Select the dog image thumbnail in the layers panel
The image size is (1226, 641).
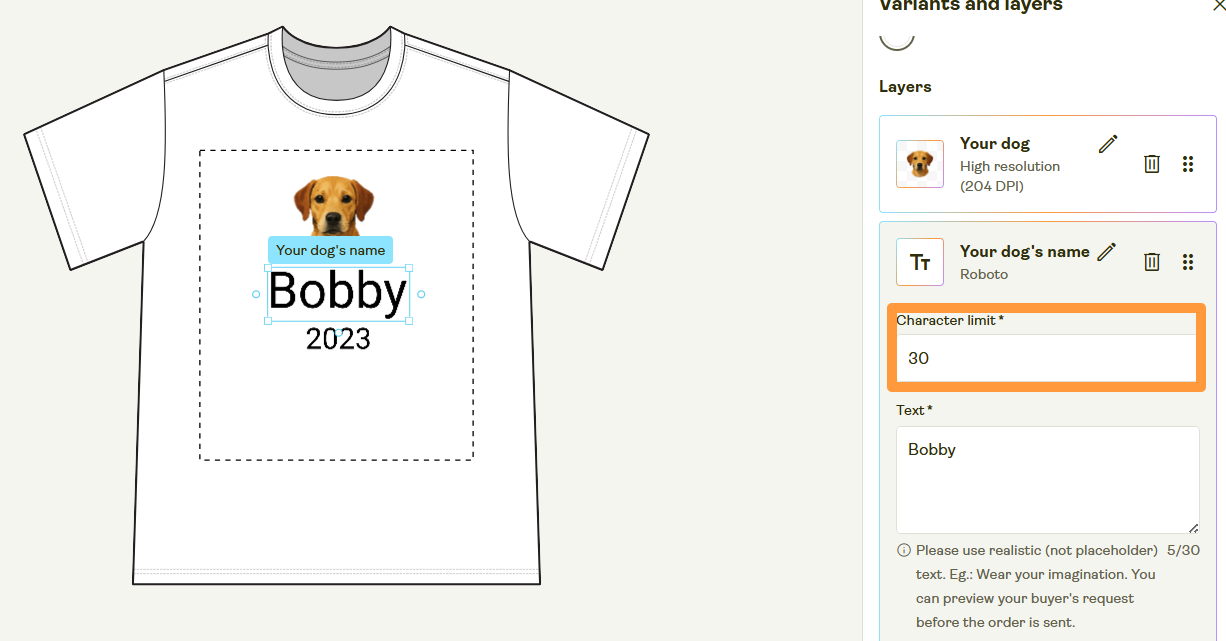919,163
